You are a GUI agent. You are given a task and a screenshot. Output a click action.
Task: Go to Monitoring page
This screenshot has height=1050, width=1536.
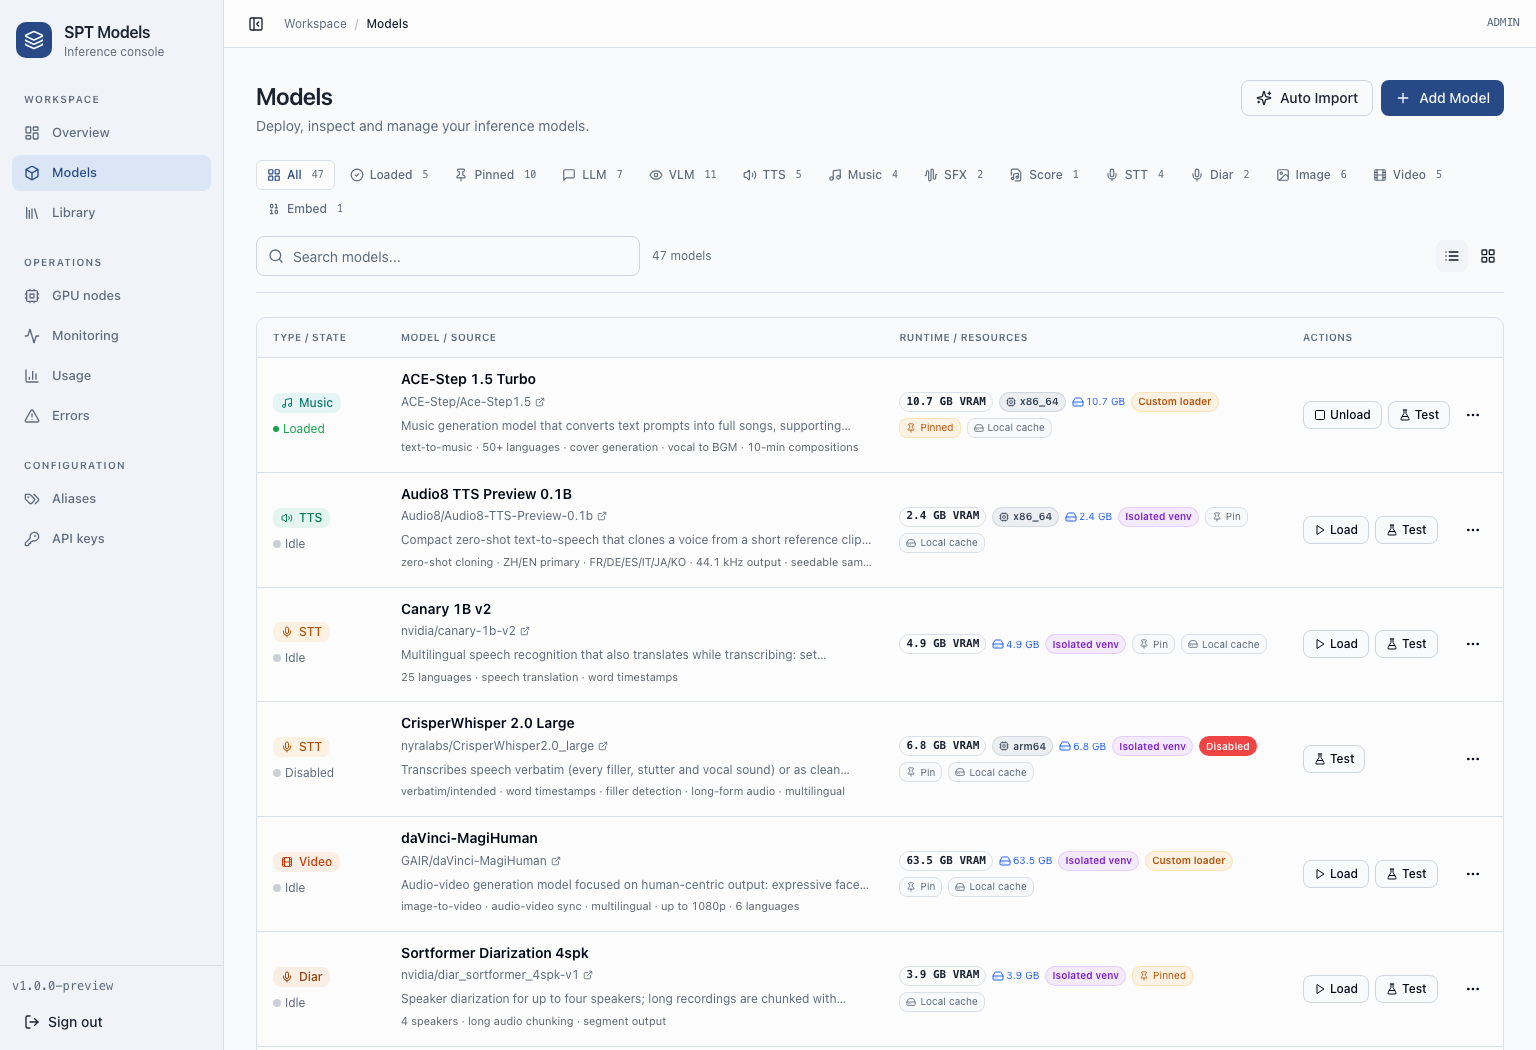111,336
